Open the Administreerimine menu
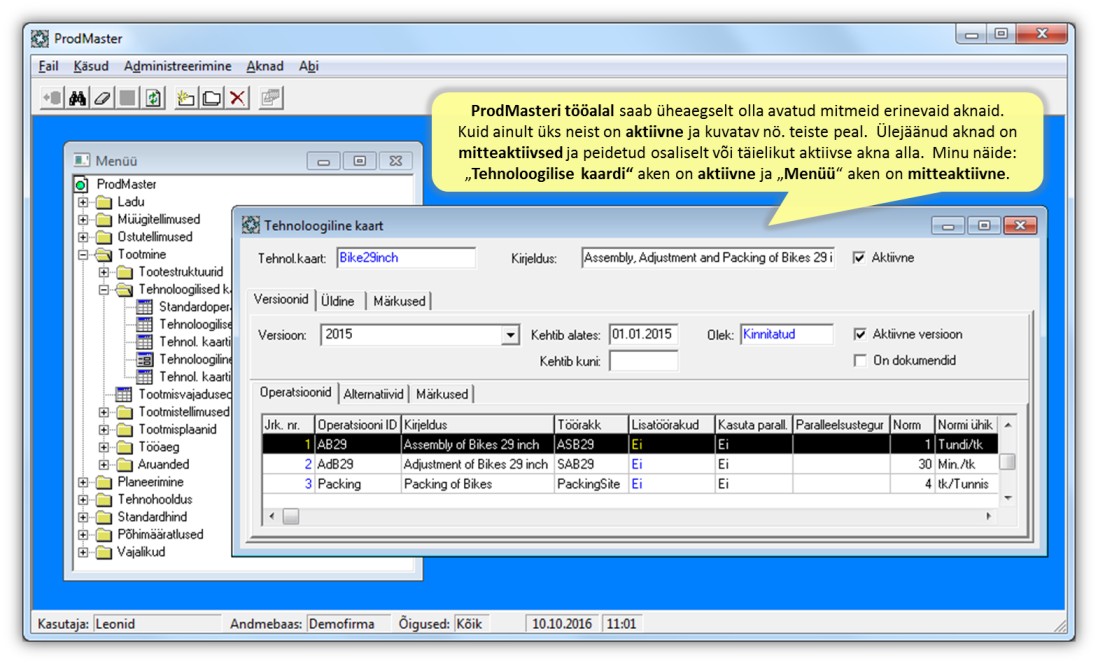The height and width of the screenshot is (664, 1098). coord(177,66)
